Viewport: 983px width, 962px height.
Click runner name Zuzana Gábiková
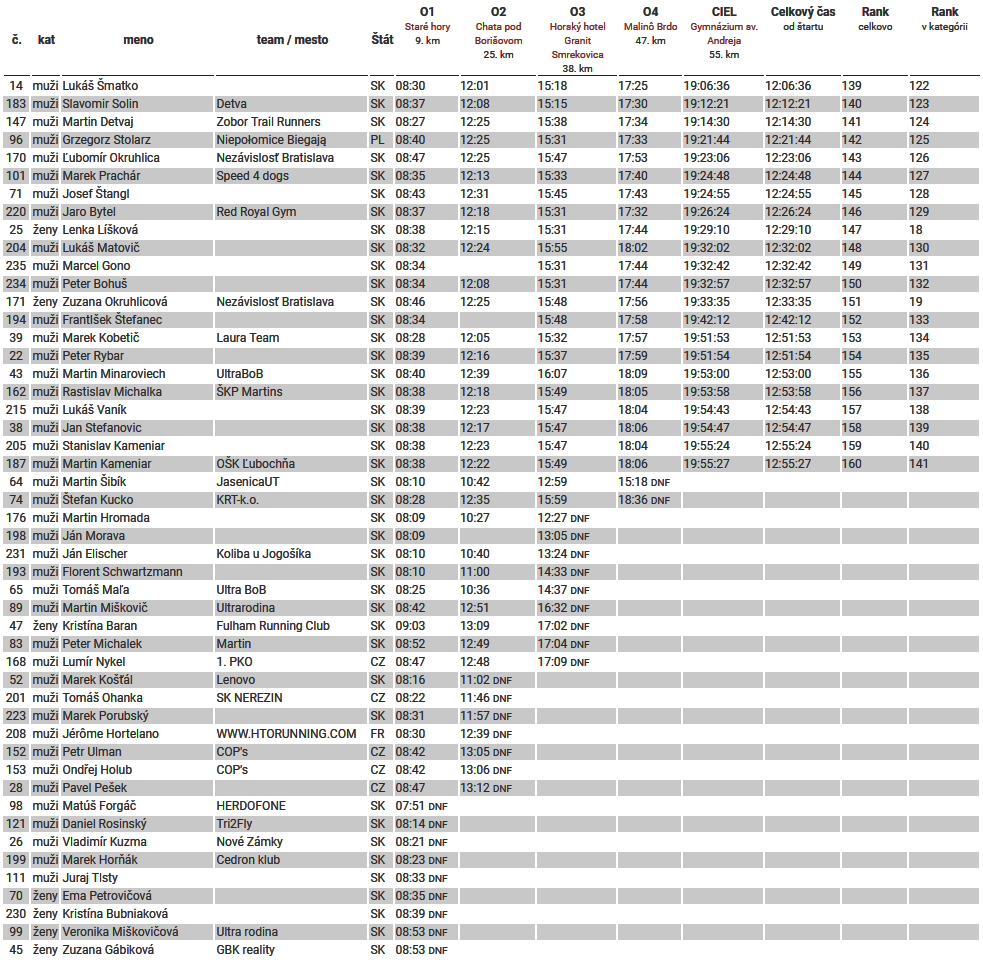[x=108, y=950]
